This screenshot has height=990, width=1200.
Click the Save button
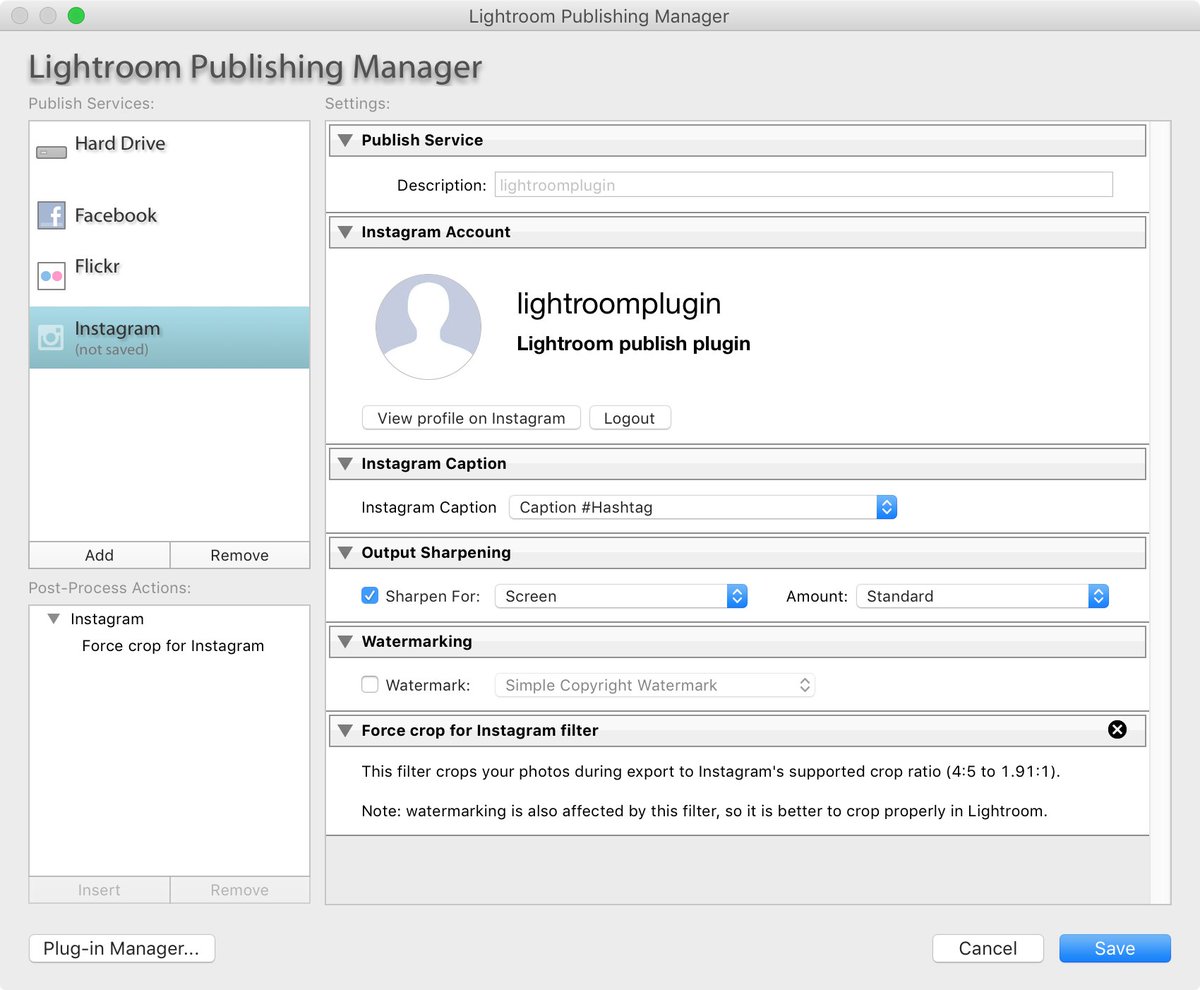pos(1115,949)
